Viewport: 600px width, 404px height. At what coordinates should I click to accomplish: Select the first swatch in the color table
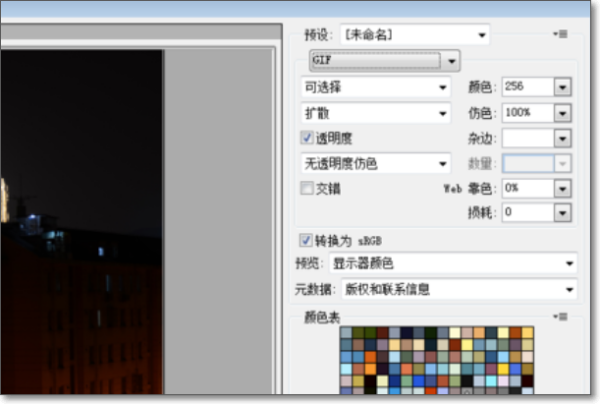click(x=346, y=332)
